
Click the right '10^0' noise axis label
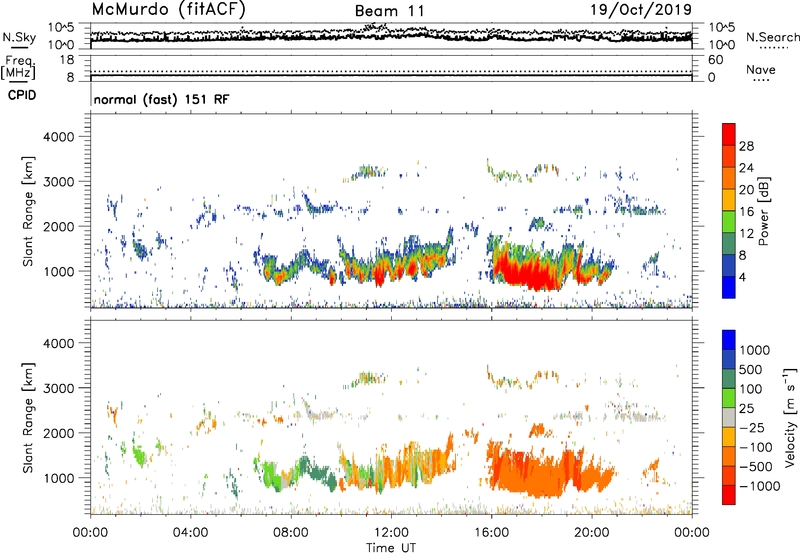(721, 45)
